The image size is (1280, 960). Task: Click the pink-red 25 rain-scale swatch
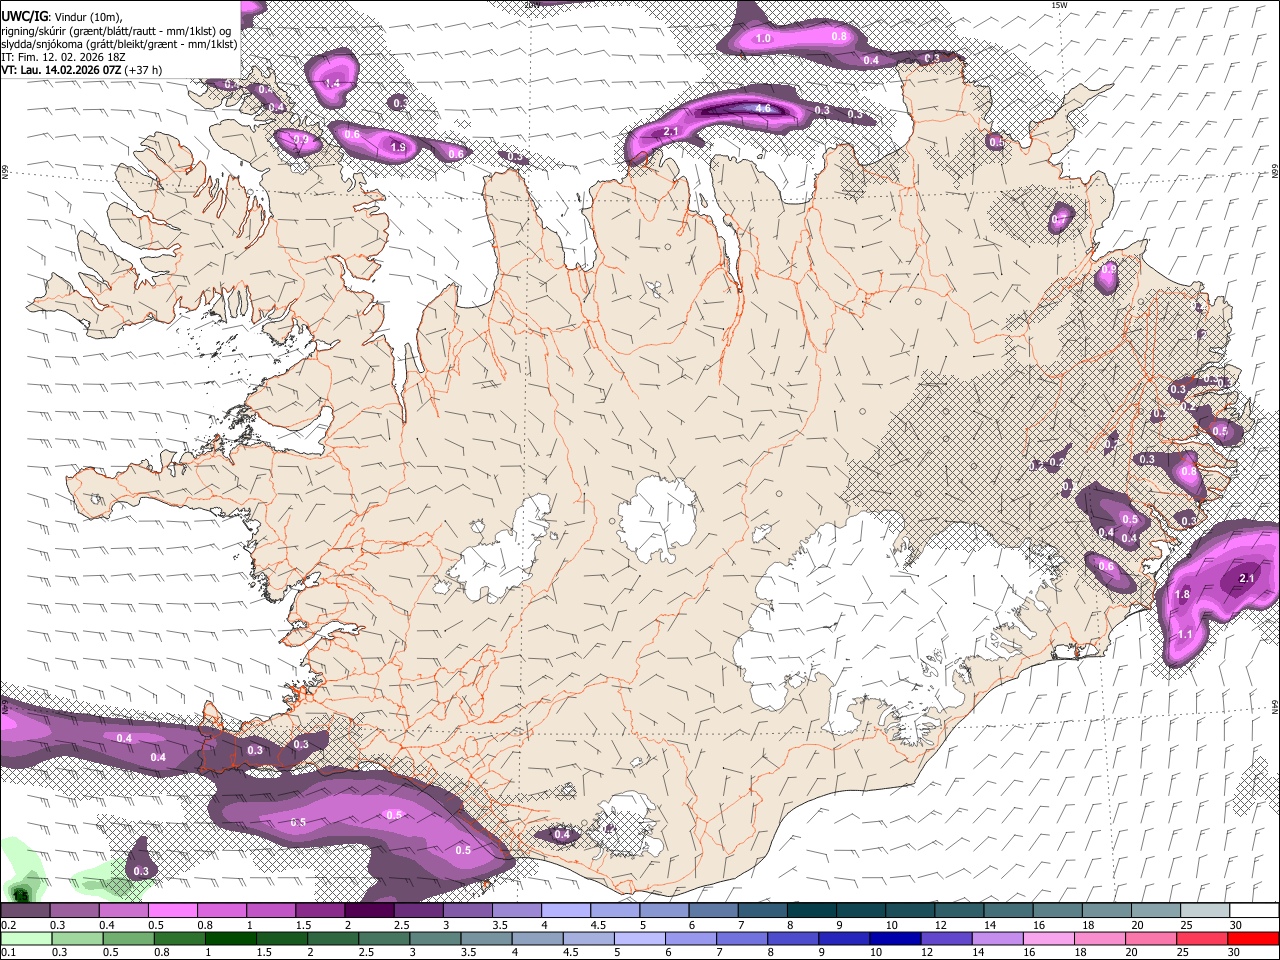tap(1201, 938)
